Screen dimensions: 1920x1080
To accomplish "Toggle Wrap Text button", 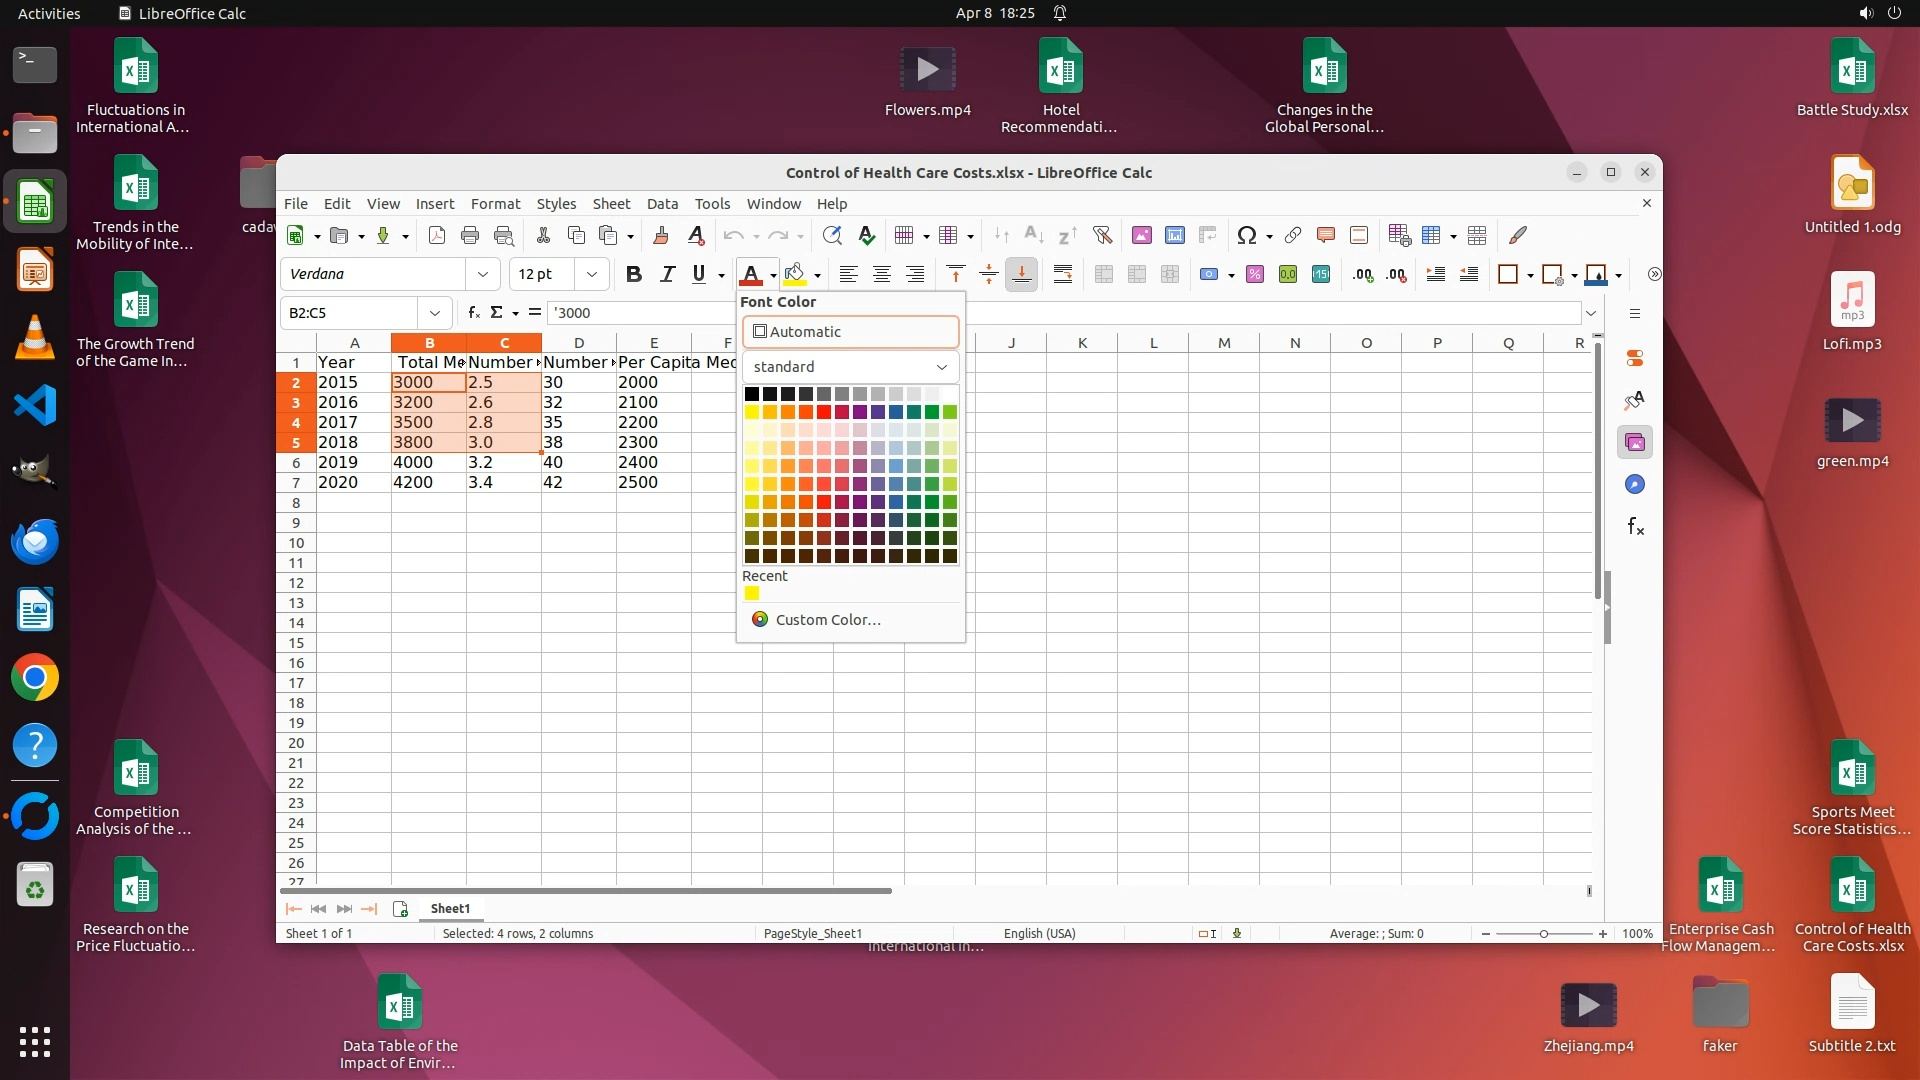I will pyautogui.click(x=1063, y=275).
